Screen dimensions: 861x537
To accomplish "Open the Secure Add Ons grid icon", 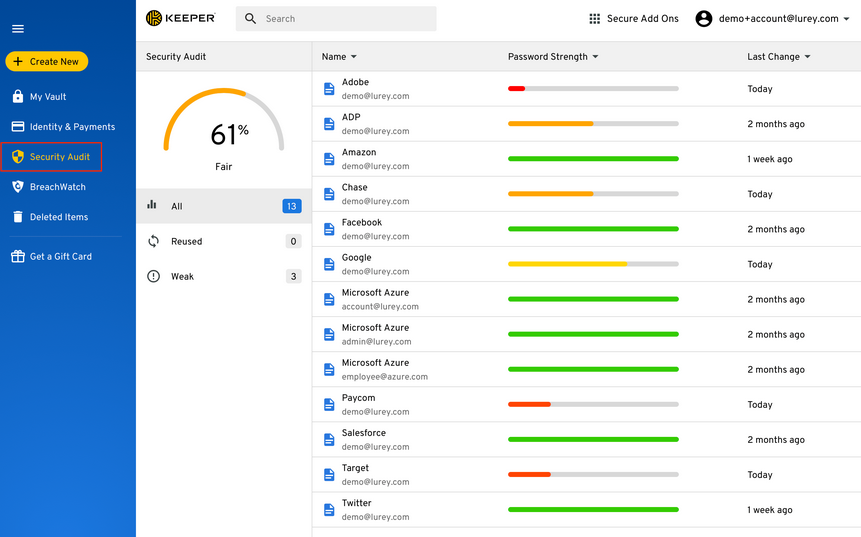I will point(595,19).
